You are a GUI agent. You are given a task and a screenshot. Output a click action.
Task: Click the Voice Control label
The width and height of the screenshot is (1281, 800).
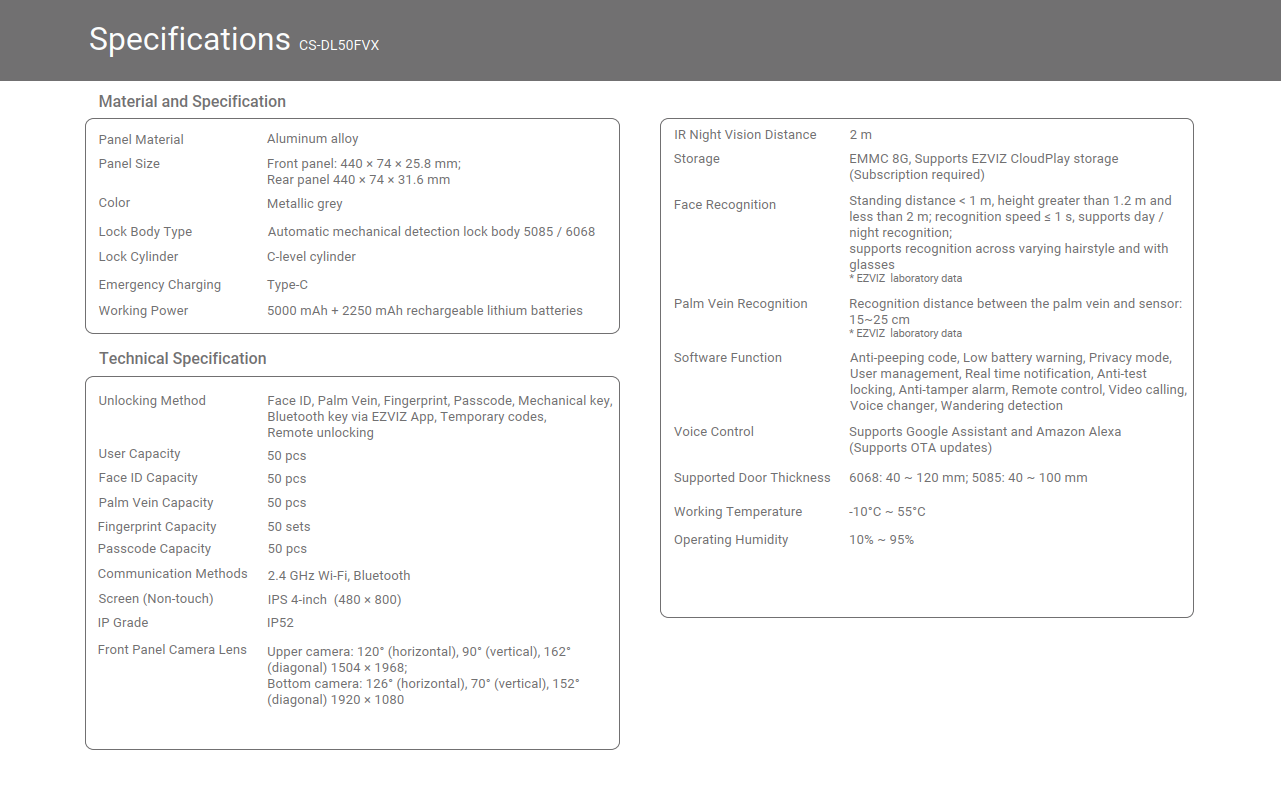click(714, 431)
